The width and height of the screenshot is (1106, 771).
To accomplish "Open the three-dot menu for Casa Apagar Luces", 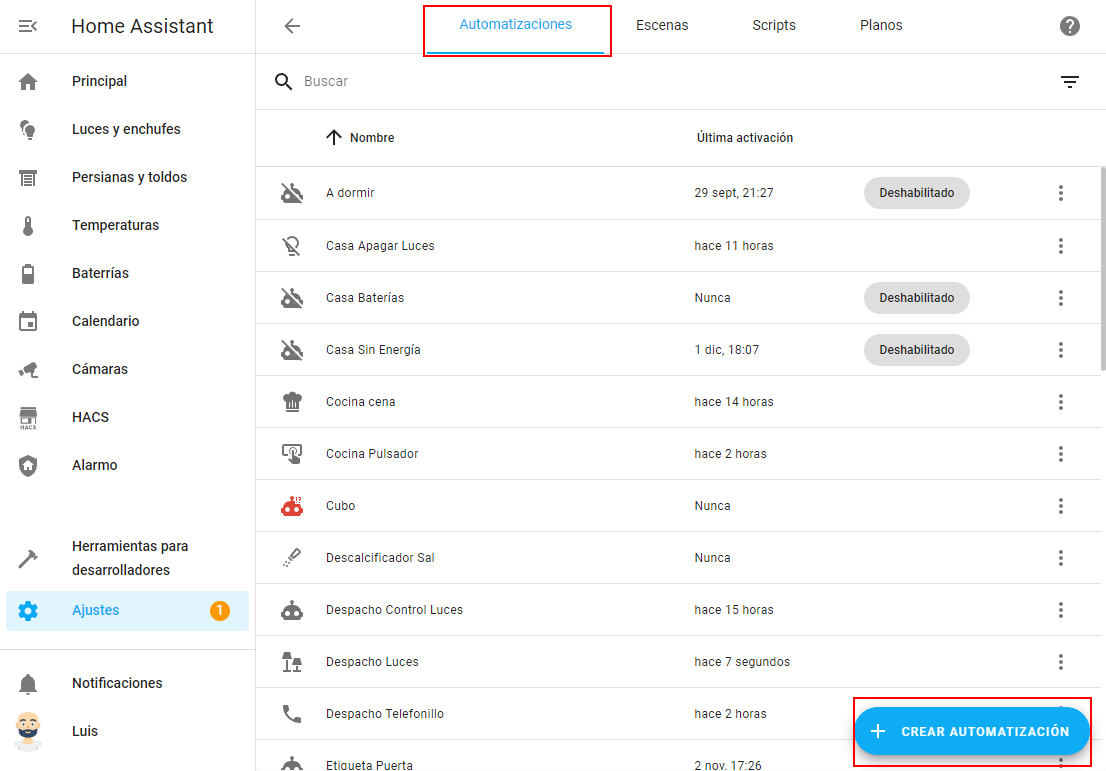I will coord(1060,246).
